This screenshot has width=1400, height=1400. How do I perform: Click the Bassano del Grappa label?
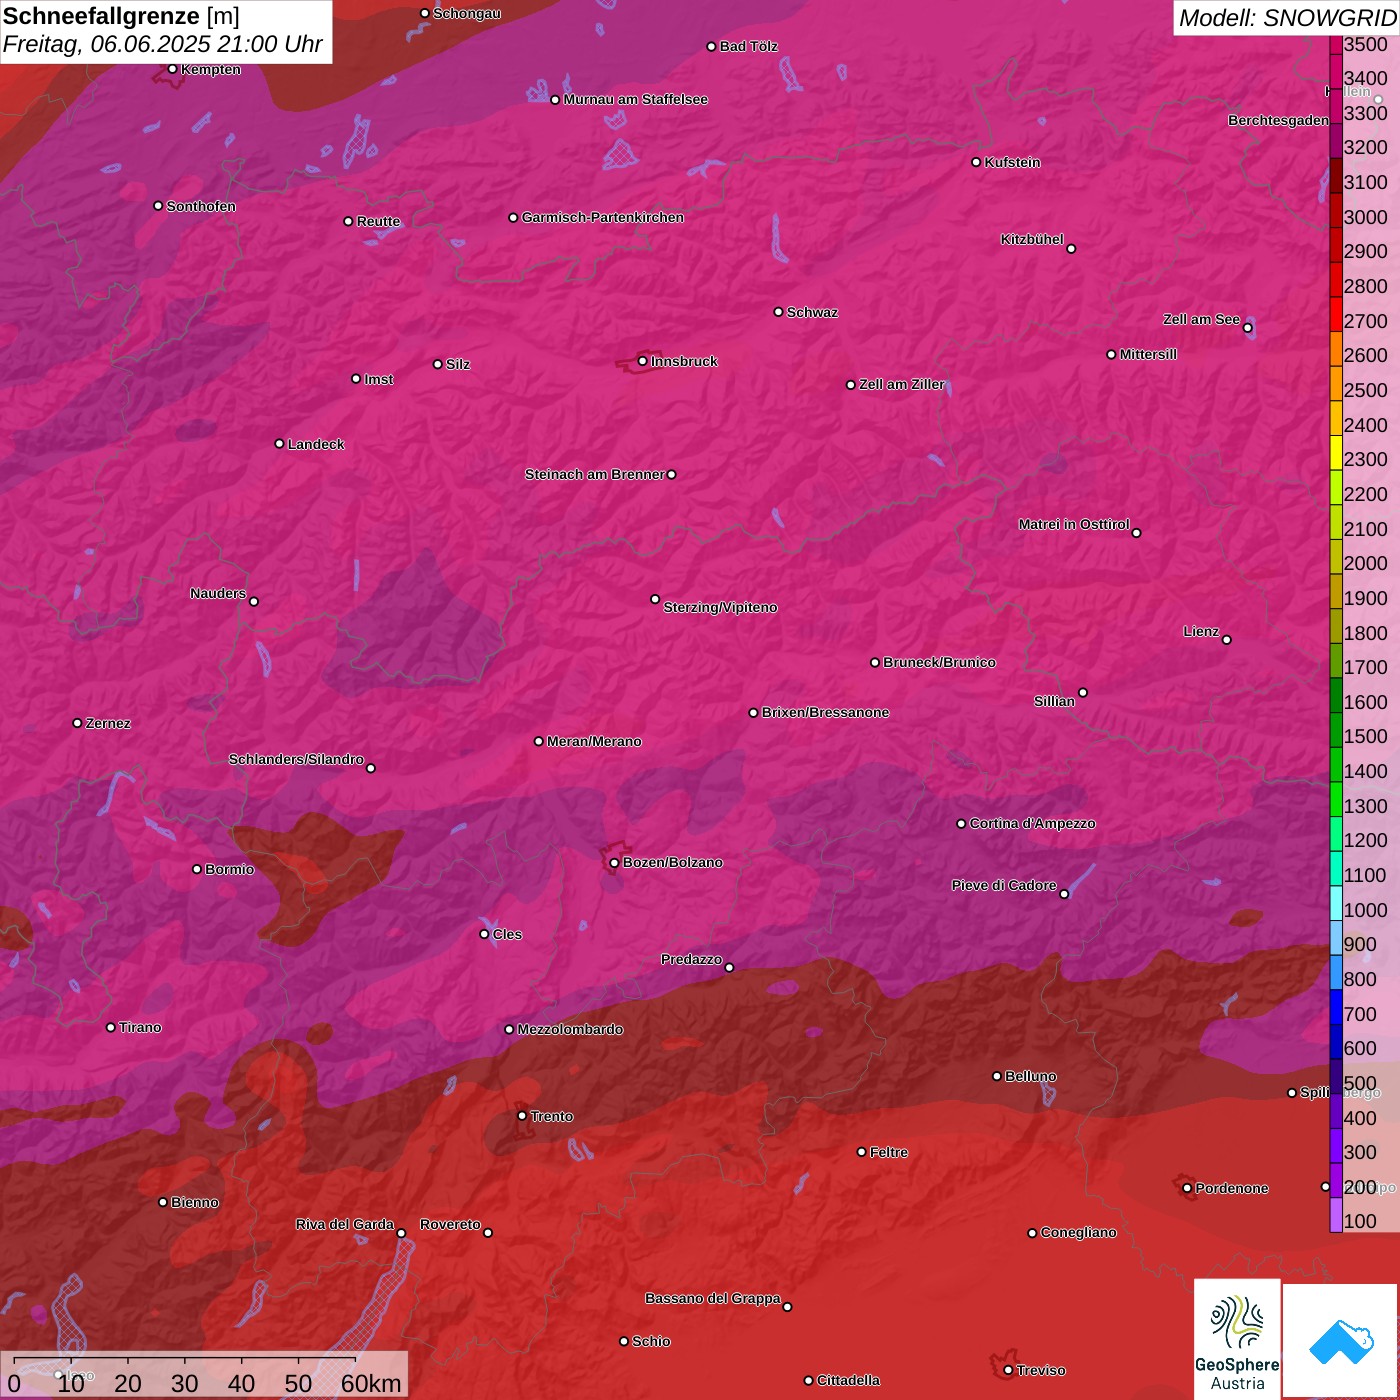coord(713,1298)
